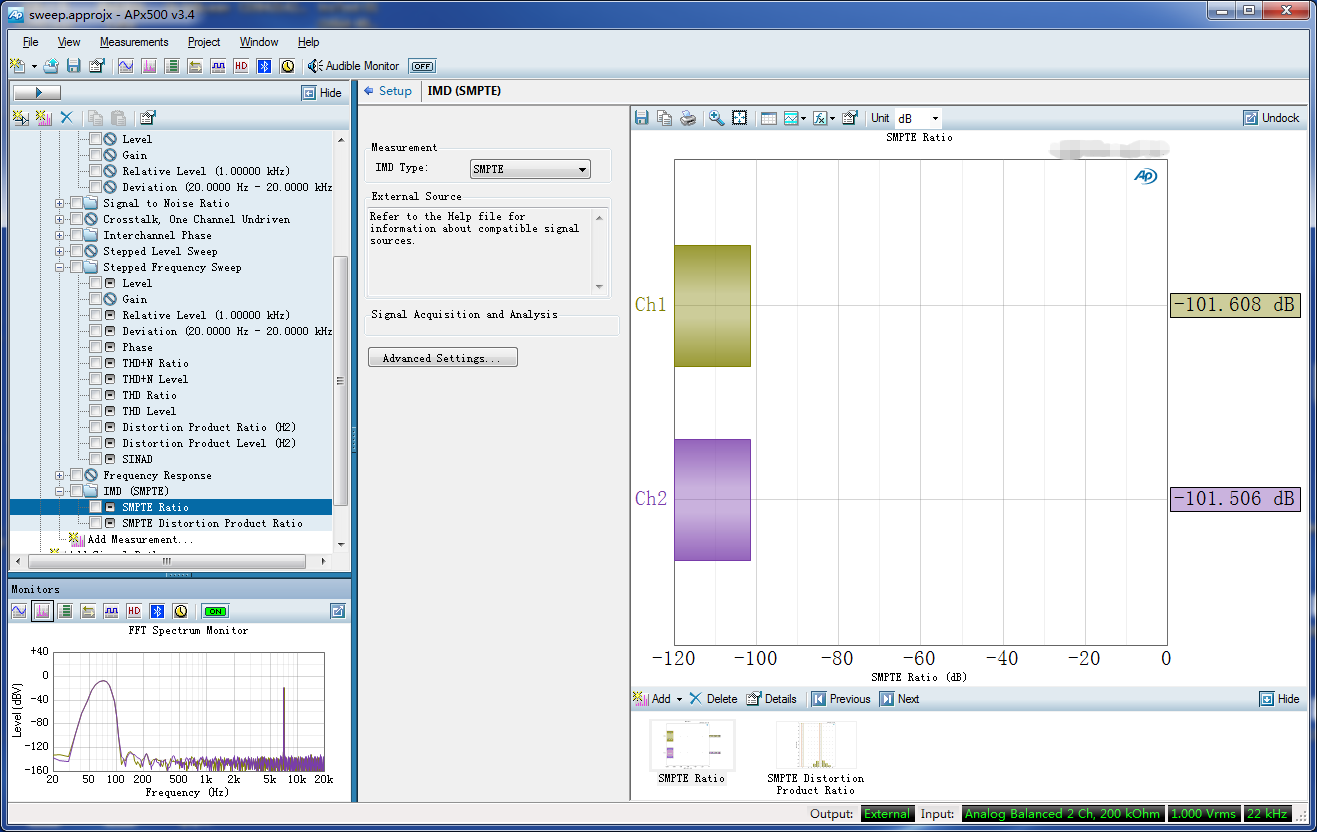Open the Unit dB dropdown
1317x832 pixels.
pyautogui.click(x=917, y=118)
